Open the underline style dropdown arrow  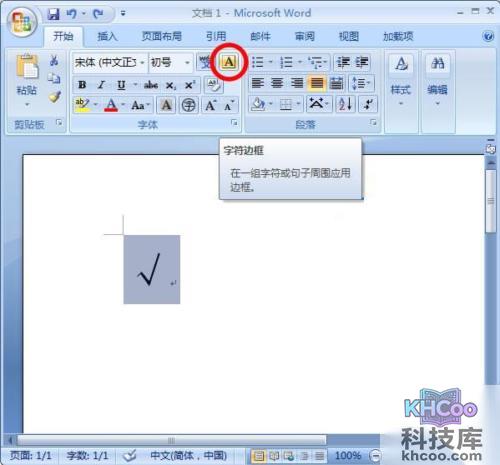(x=135, y=85)
